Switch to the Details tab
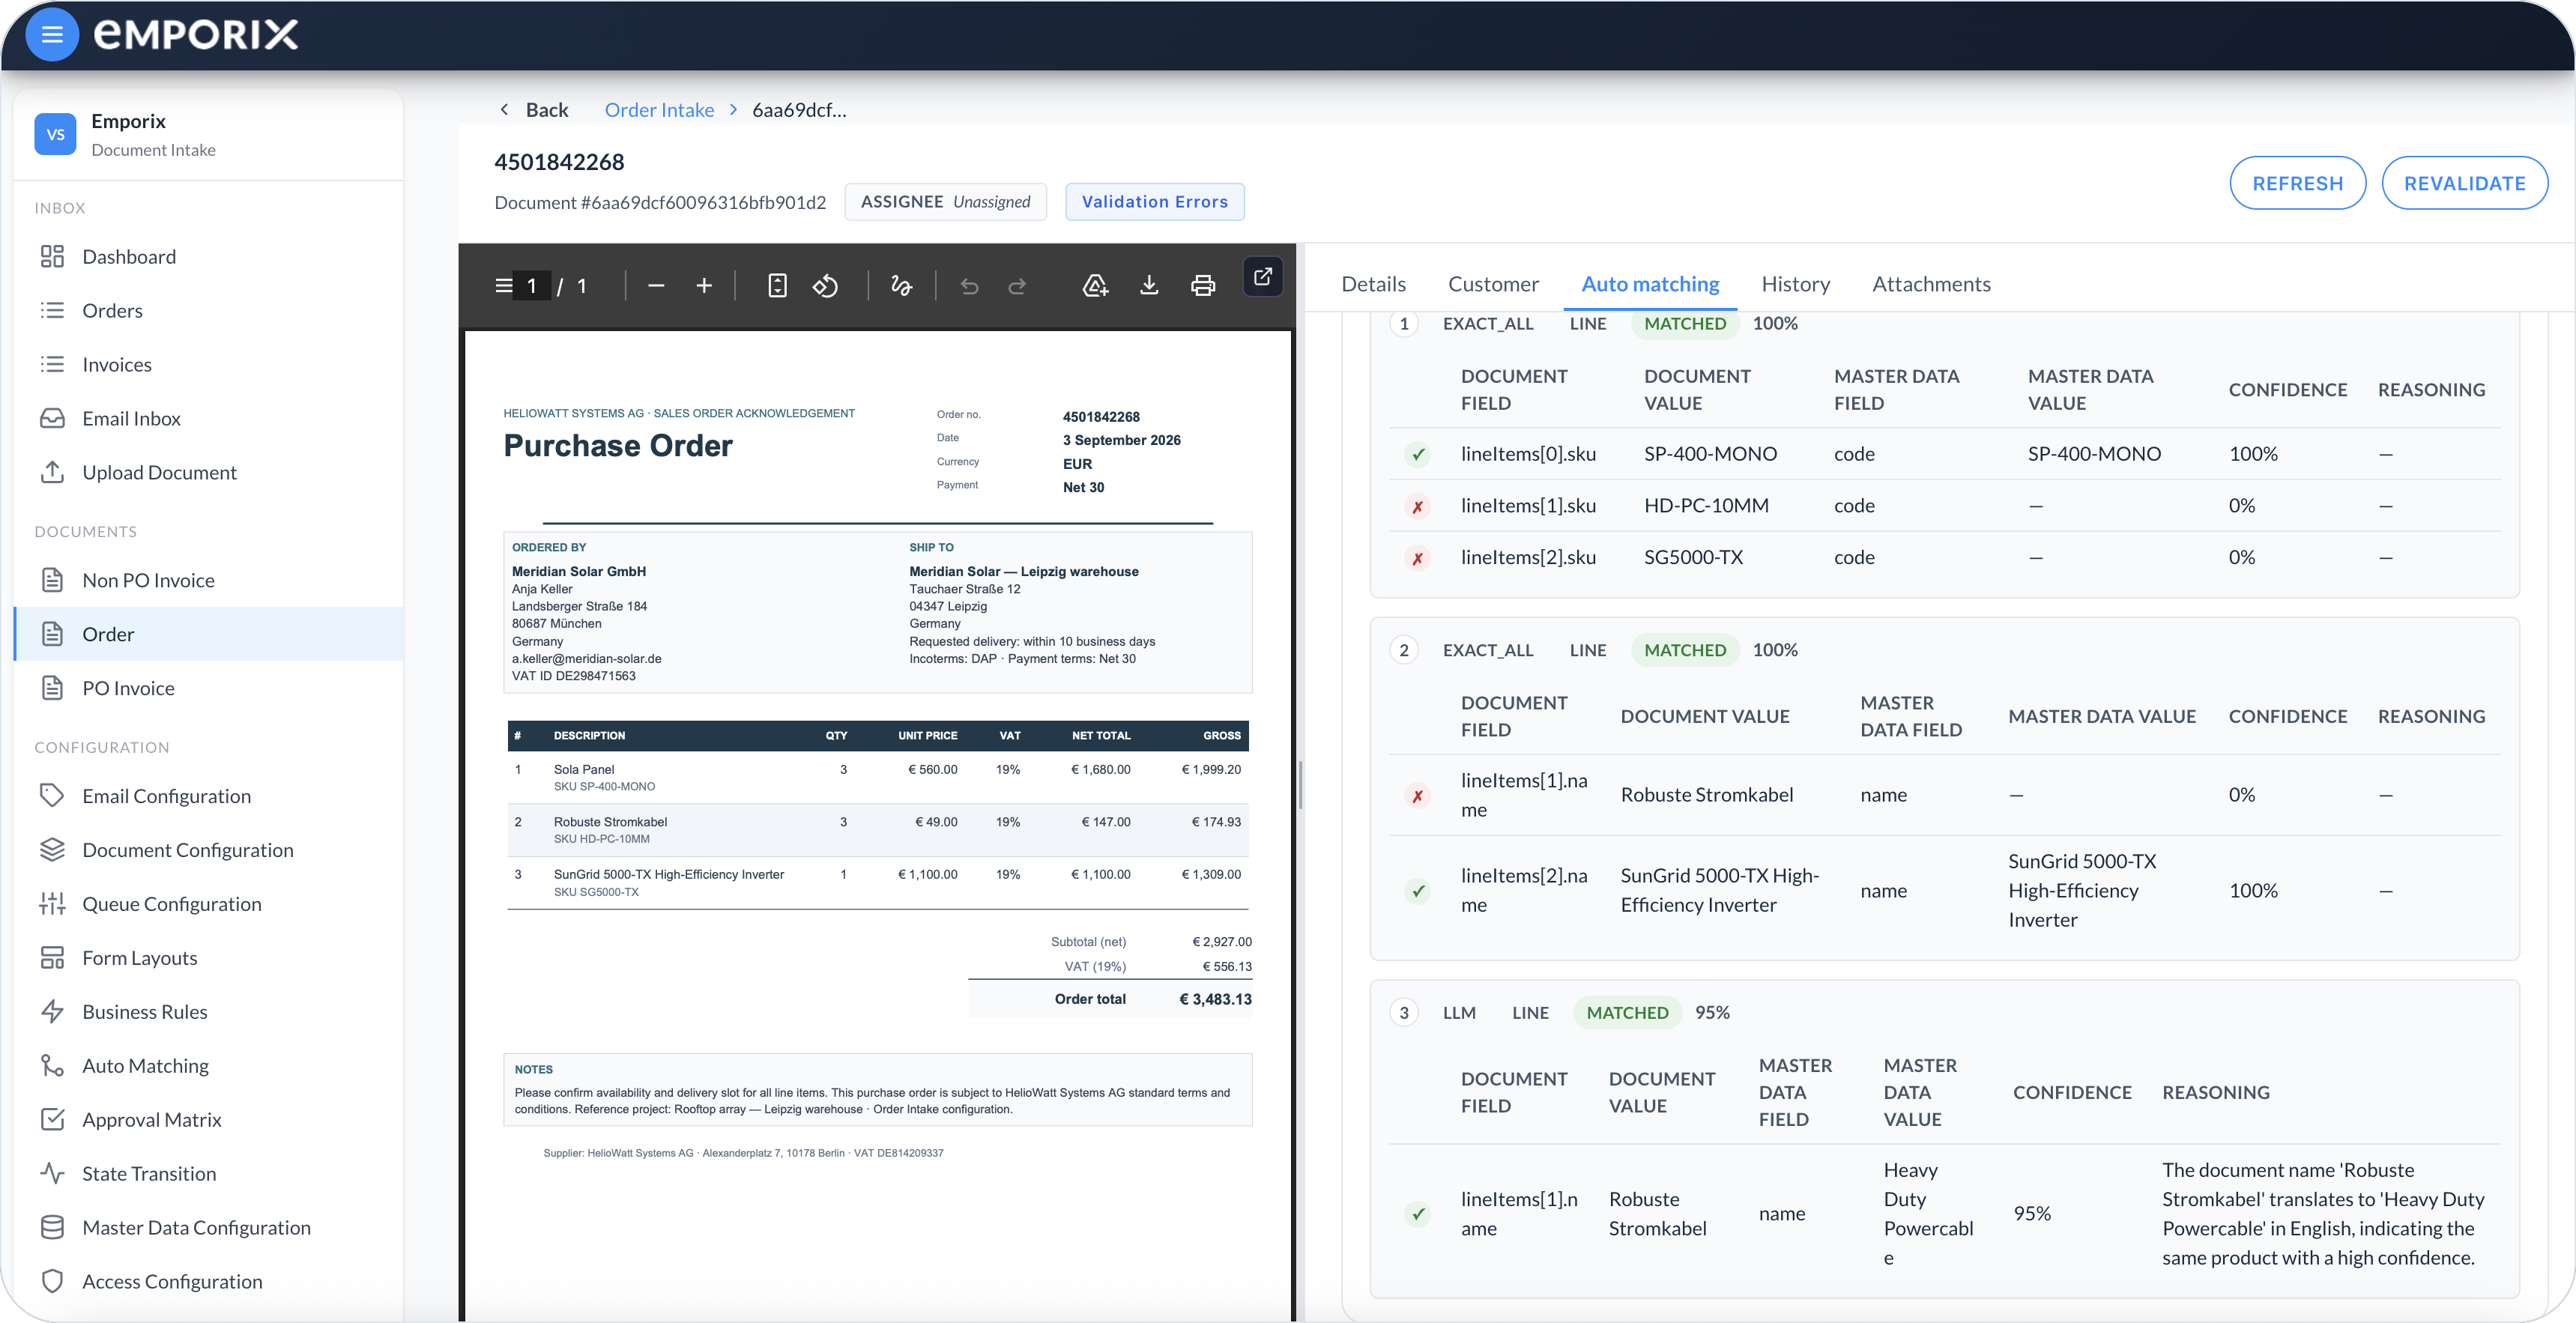Image resolution: width=2576 pixels, height=1323 pixels. pos(1373,284)
